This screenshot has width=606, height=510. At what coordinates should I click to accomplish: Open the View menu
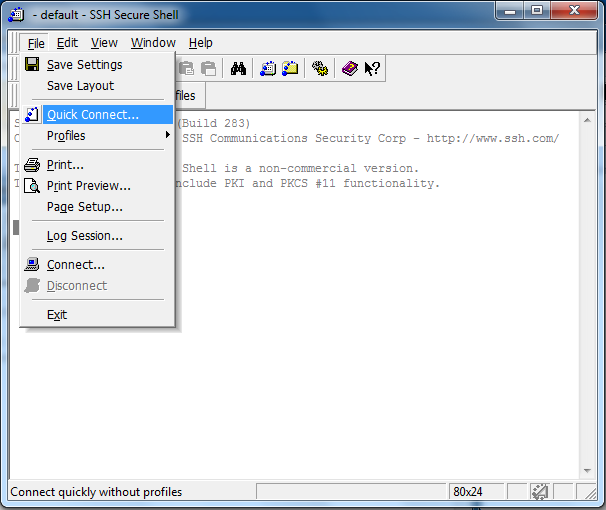coord(104,43)
